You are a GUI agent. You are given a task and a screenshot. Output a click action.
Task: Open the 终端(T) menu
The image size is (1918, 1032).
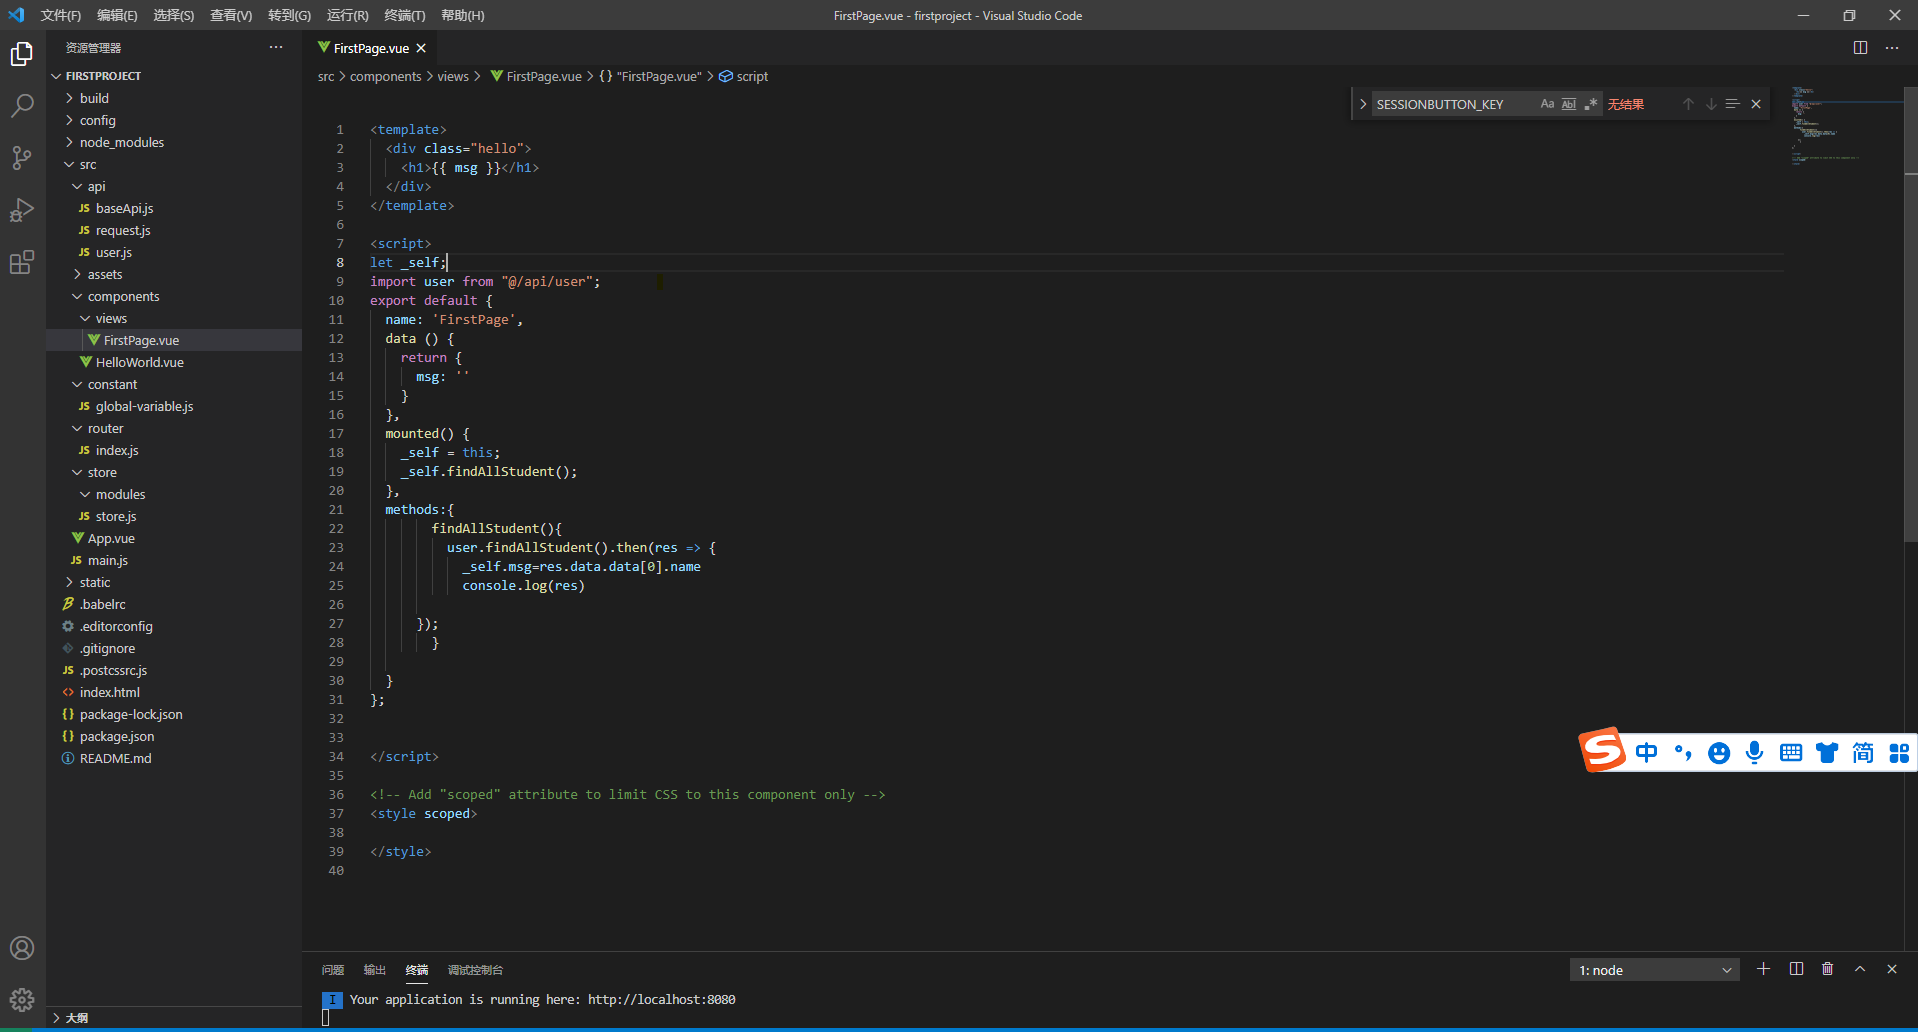pyautogui.click(x=405, y=15)
